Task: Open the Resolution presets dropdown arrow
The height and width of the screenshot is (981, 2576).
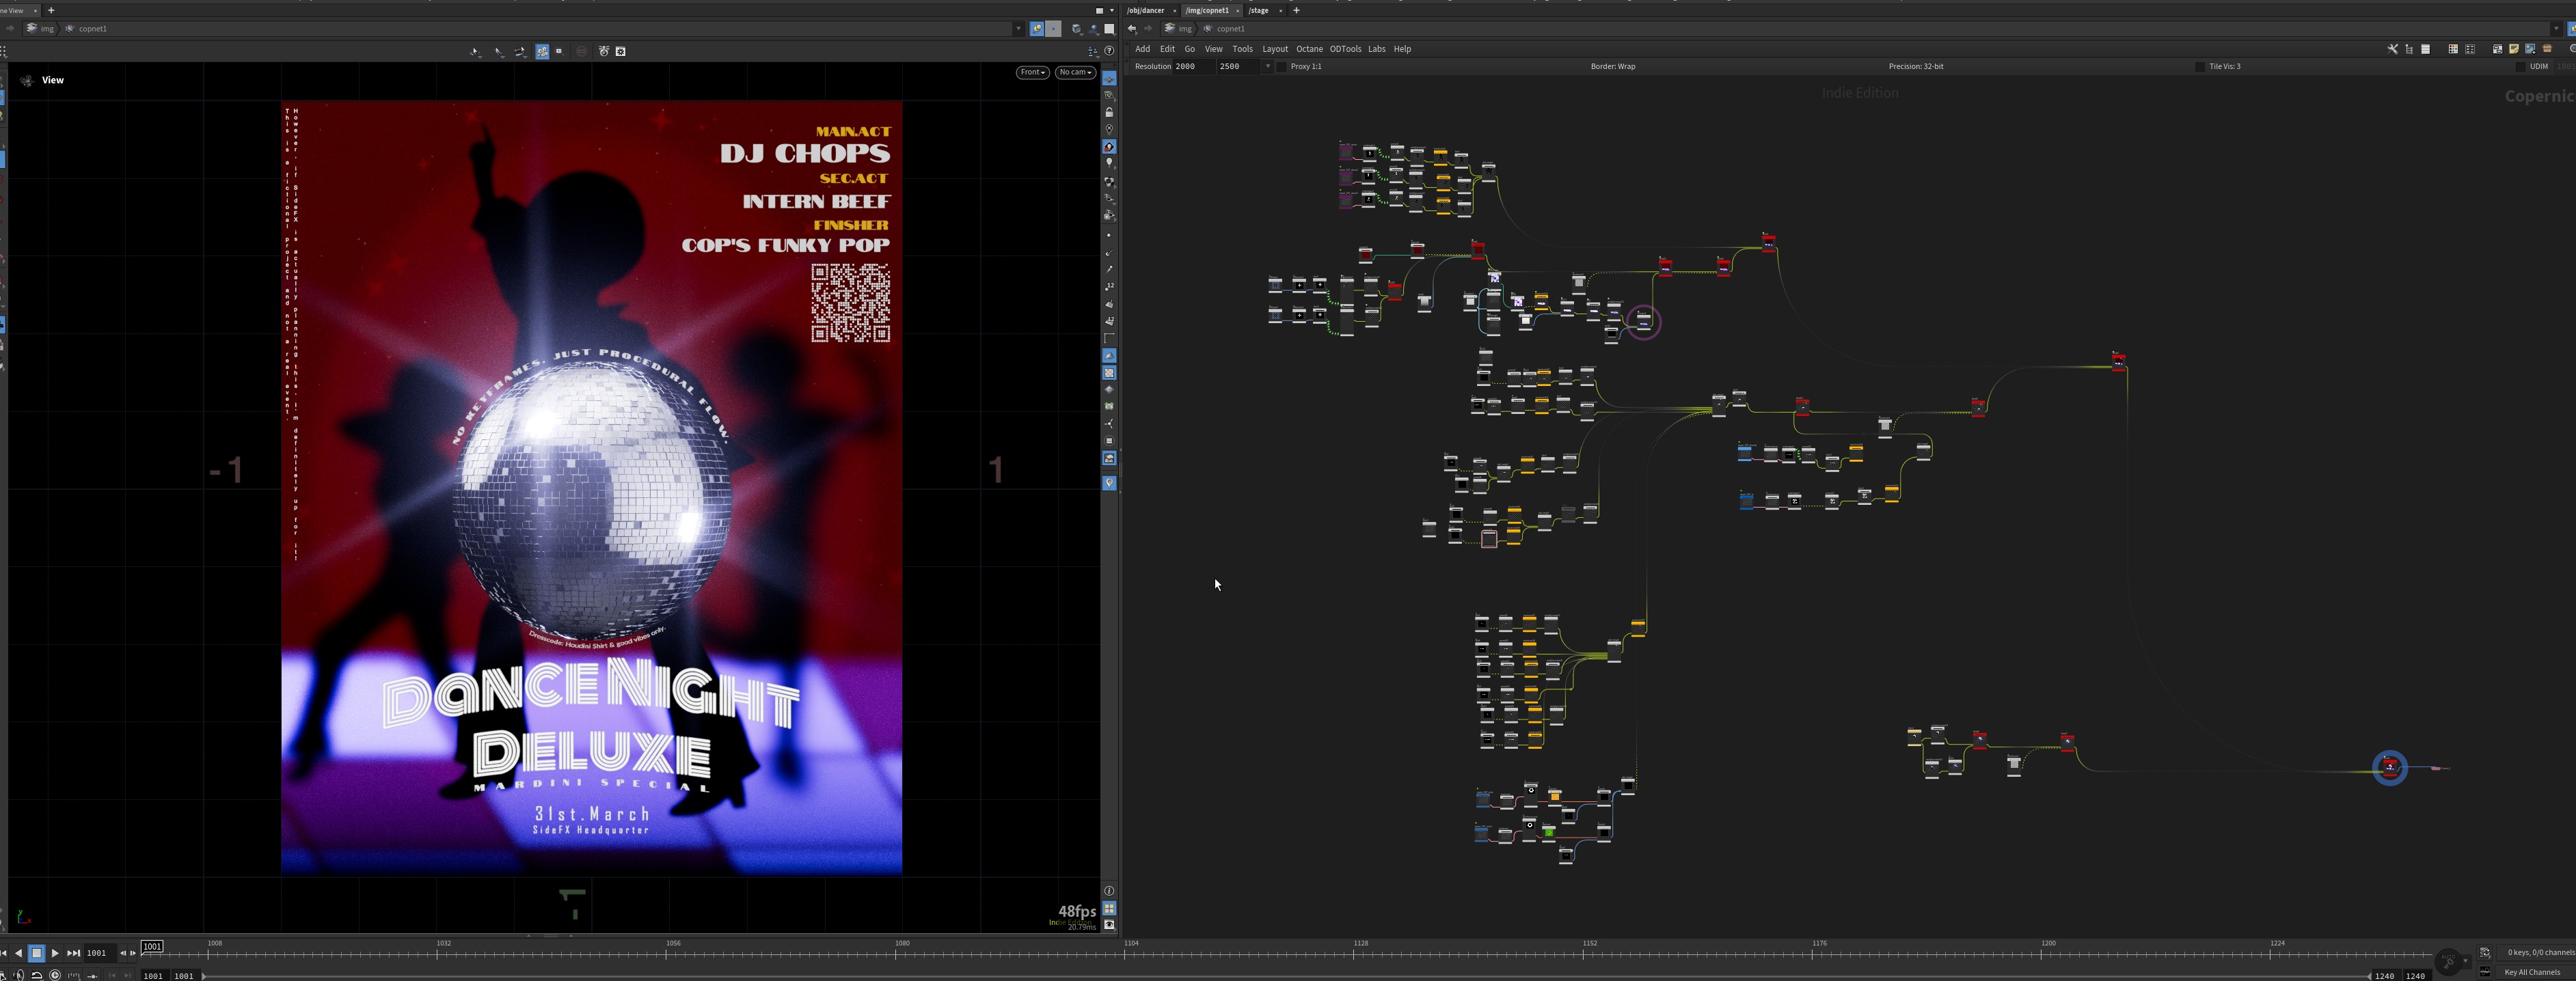Action: click(x=1267, y=66)
